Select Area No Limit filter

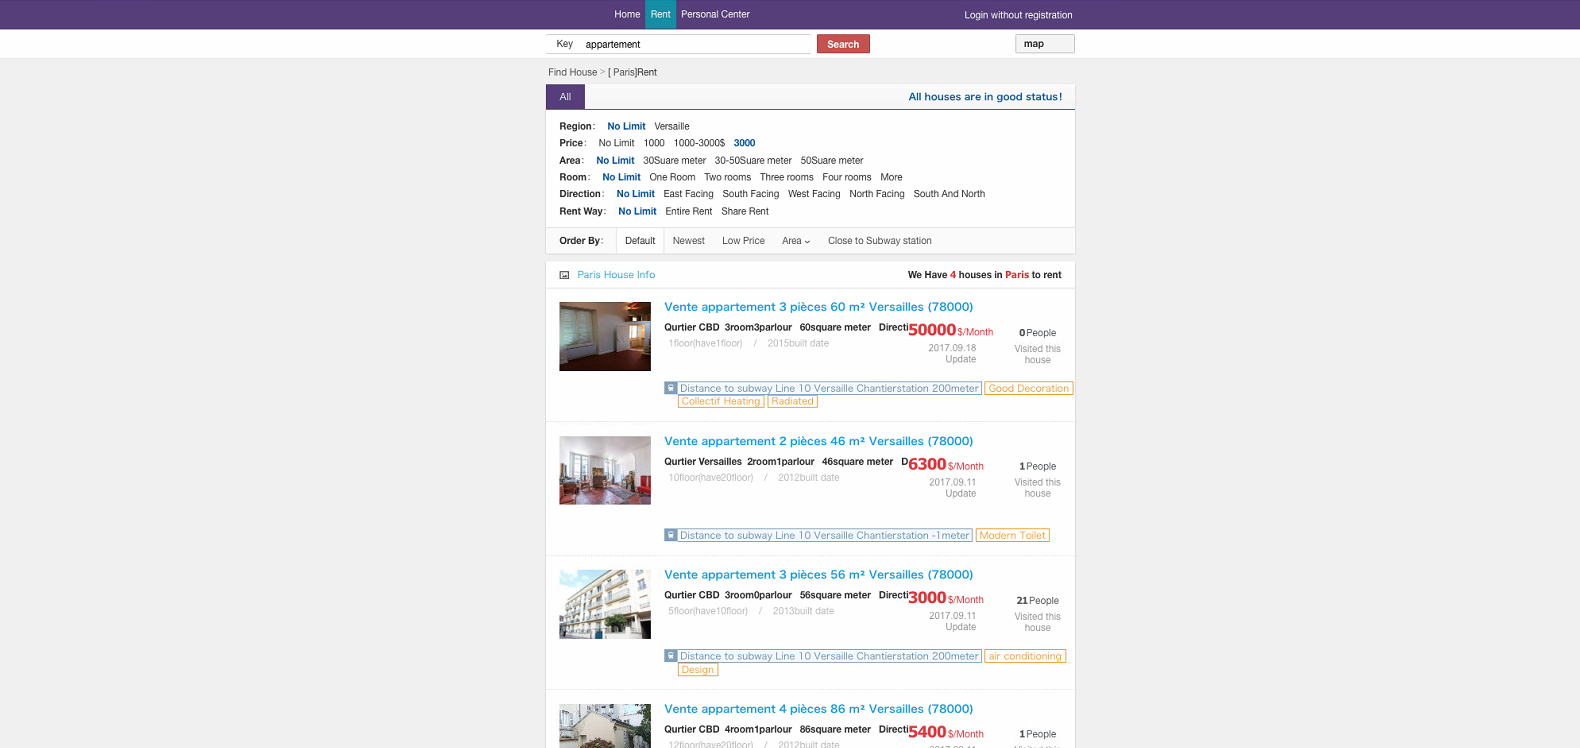coord(615,160)
